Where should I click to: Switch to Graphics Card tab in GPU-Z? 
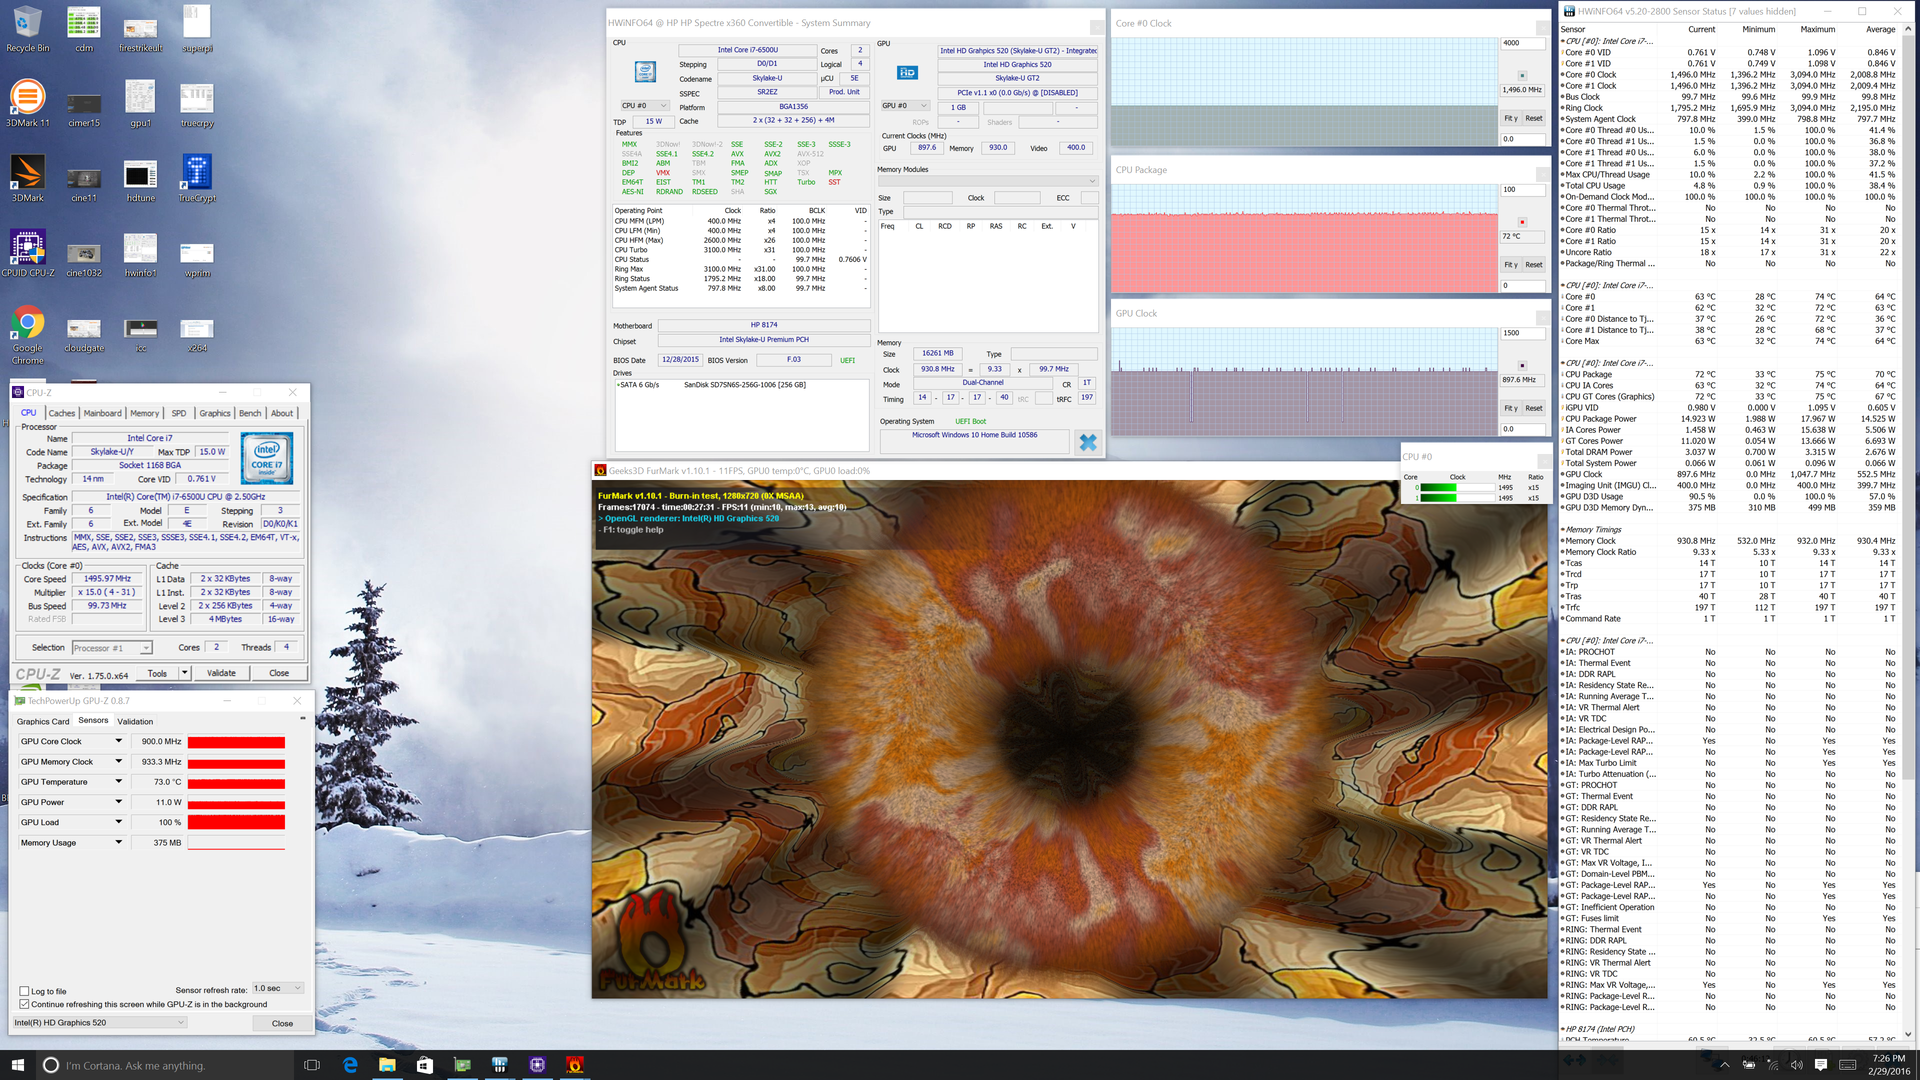[43, 721]
